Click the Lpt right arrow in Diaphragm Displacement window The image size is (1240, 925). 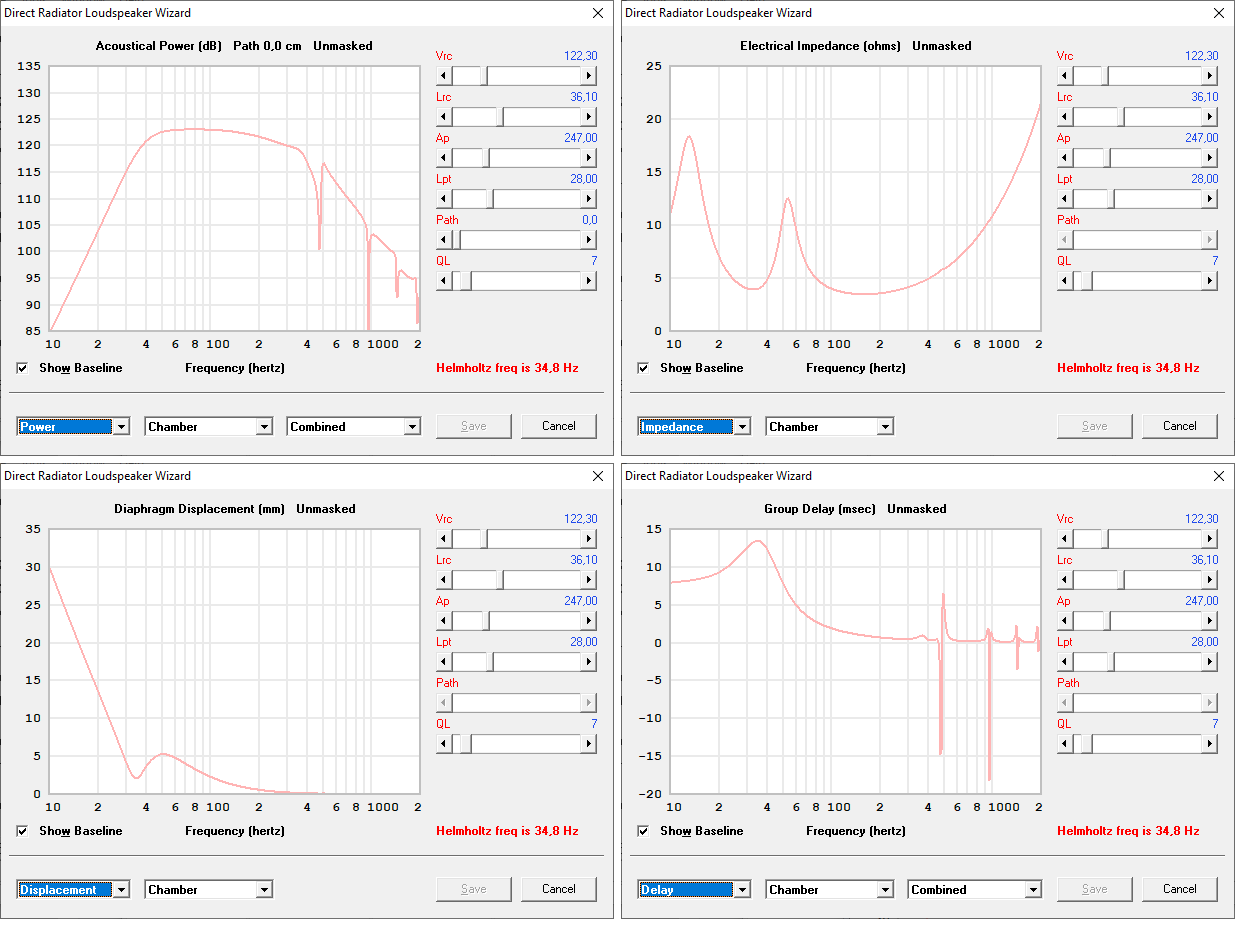pyautogui.click(x=589, y=662)
